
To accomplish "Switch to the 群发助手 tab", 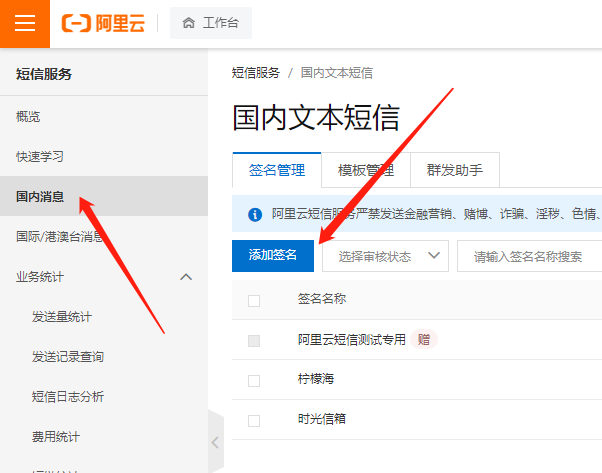I will [455, 170].
